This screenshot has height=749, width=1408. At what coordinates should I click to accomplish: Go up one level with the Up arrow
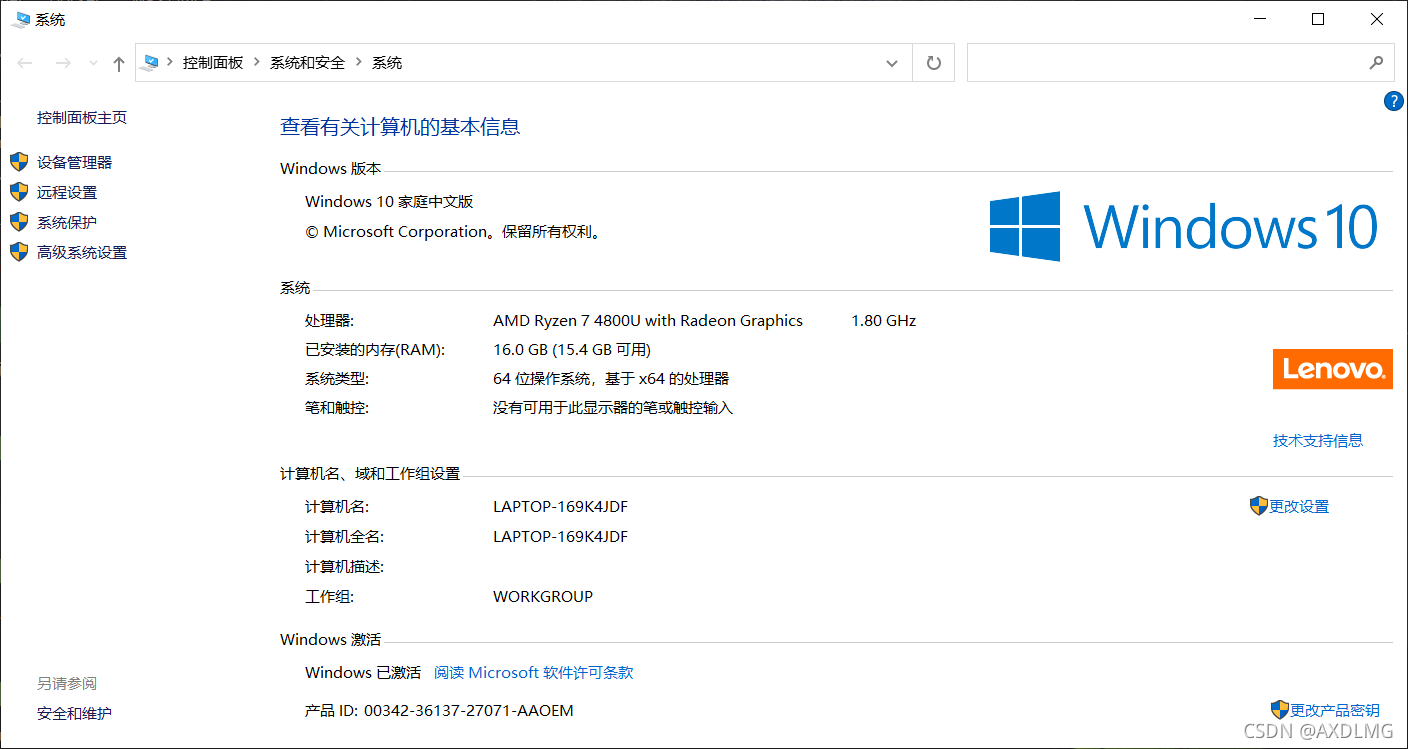[119, 63]
